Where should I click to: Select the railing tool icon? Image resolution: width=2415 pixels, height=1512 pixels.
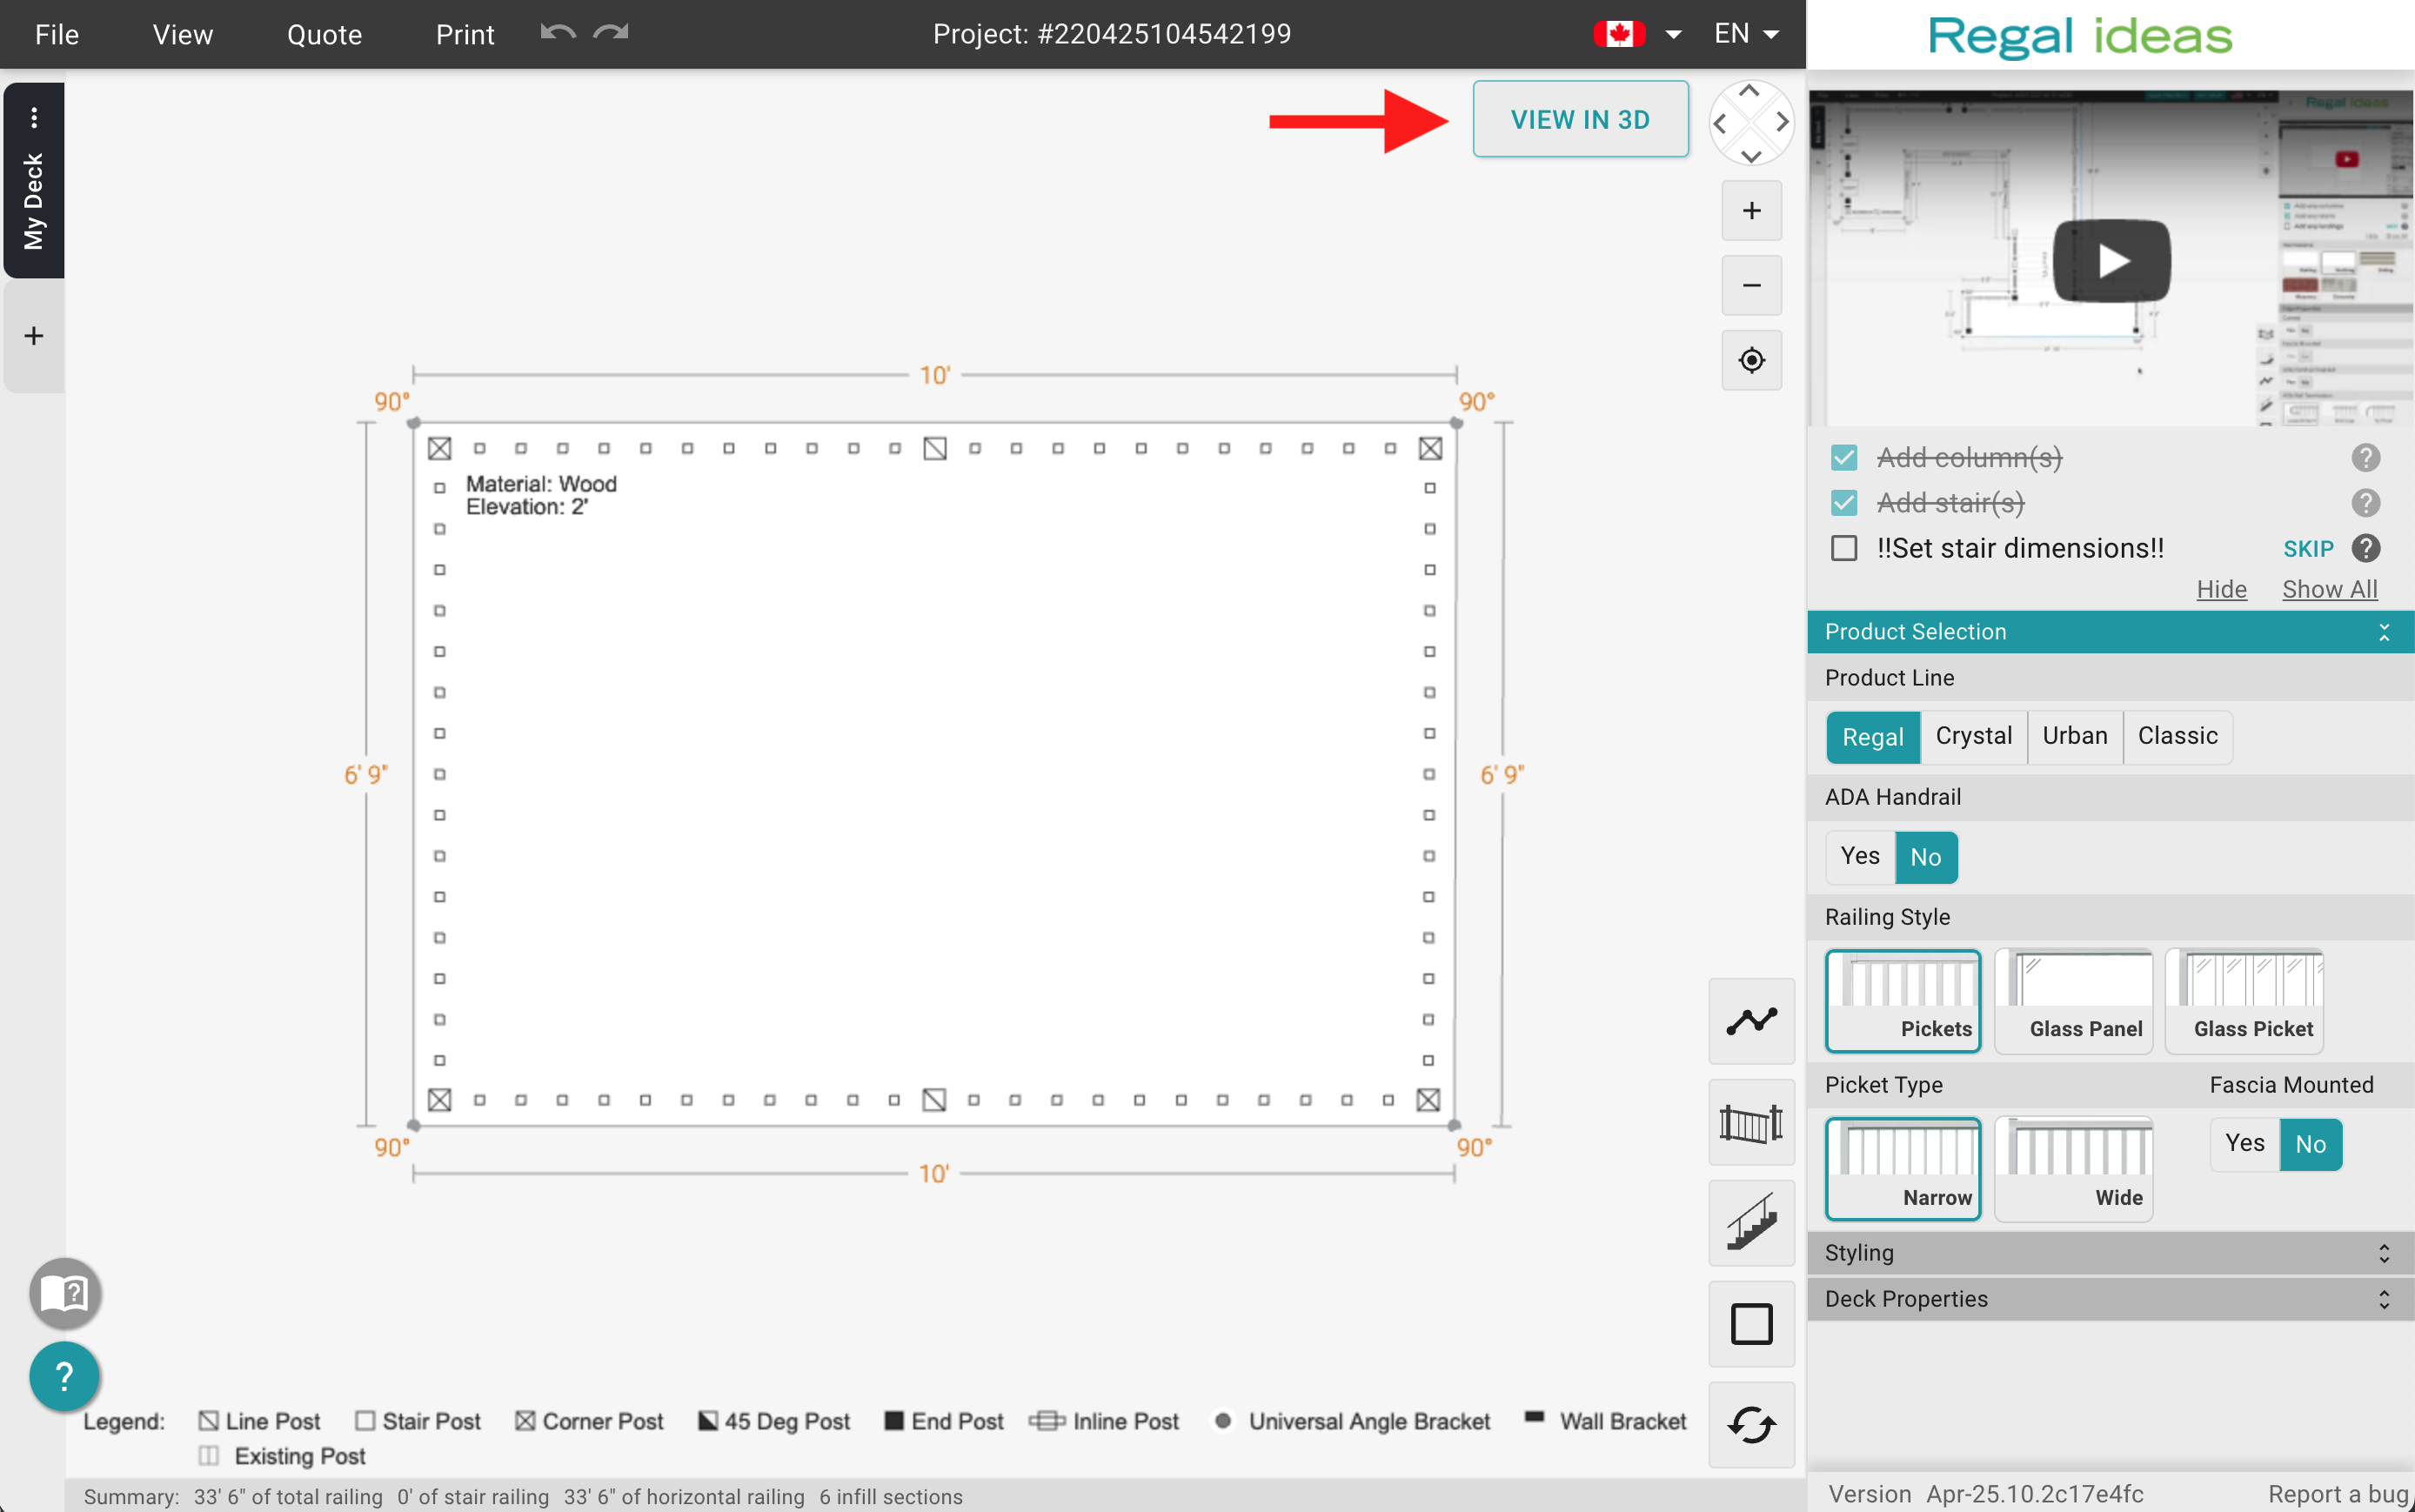[x=1751, y=1122]
